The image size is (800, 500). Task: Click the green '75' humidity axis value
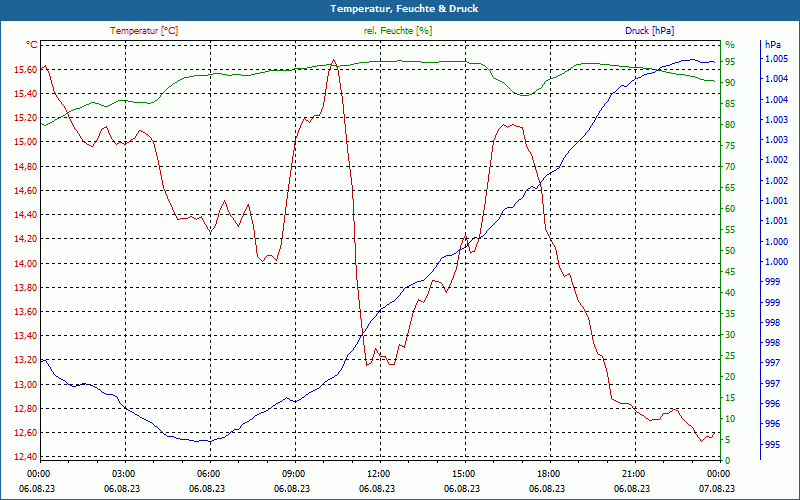(730, 146)
